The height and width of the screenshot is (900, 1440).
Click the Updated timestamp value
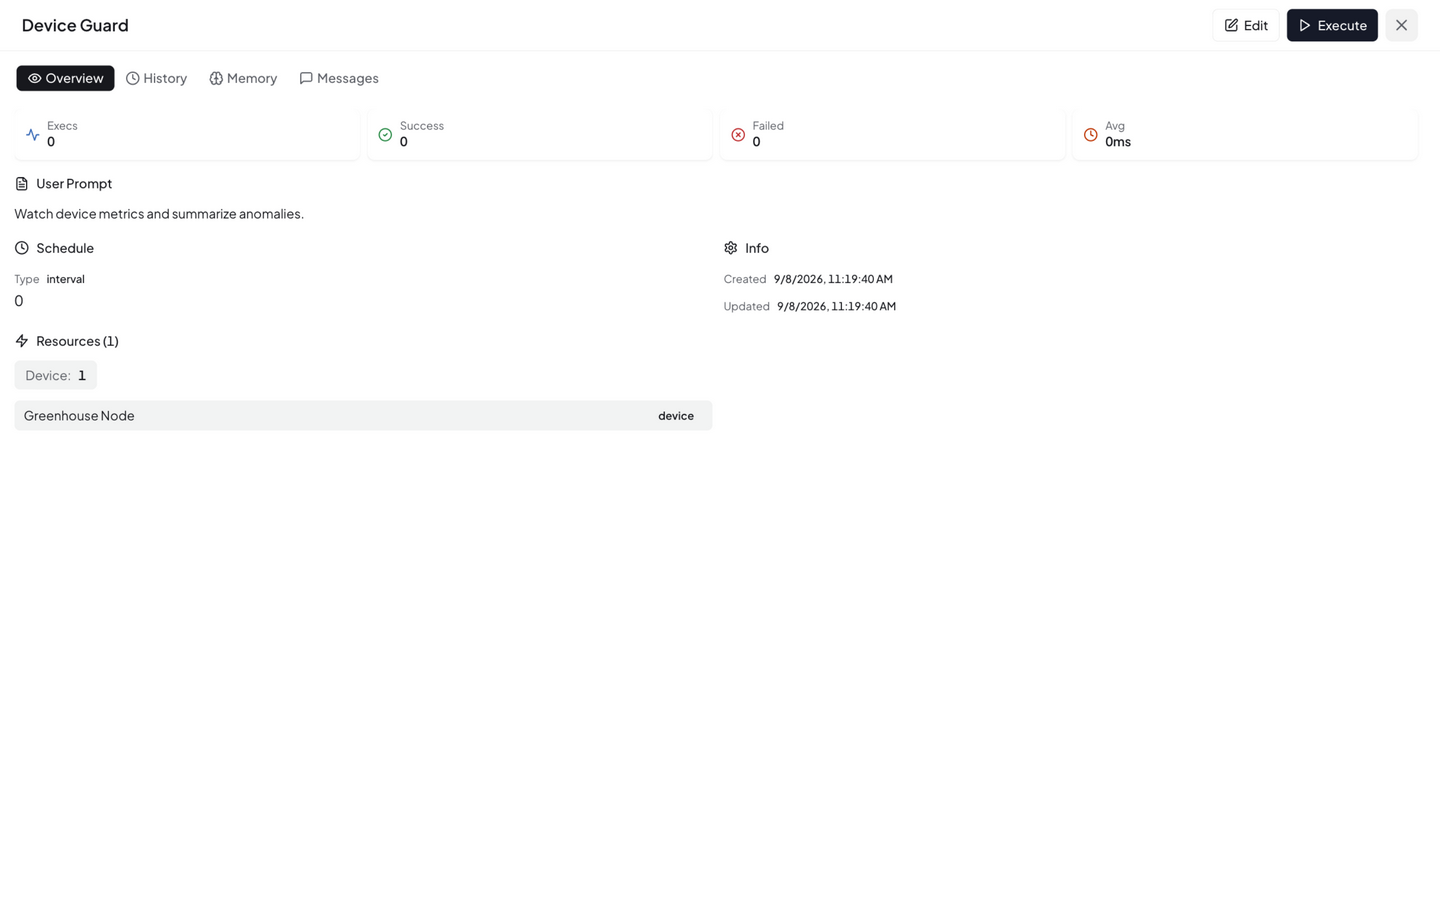836,306
